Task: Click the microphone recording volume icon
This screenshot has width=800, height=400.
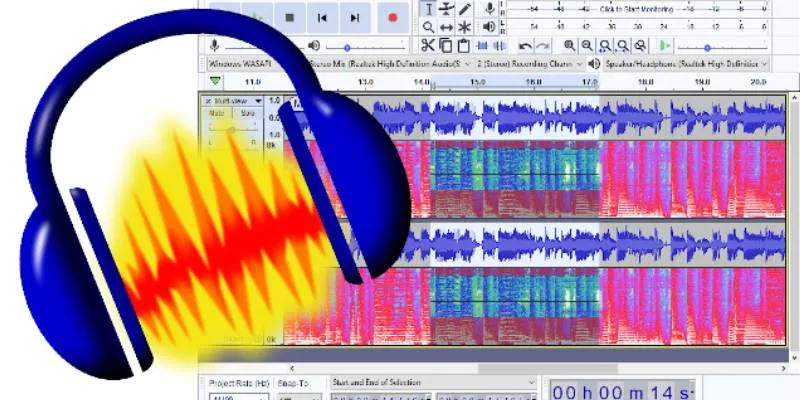Action: coord(215,46)
